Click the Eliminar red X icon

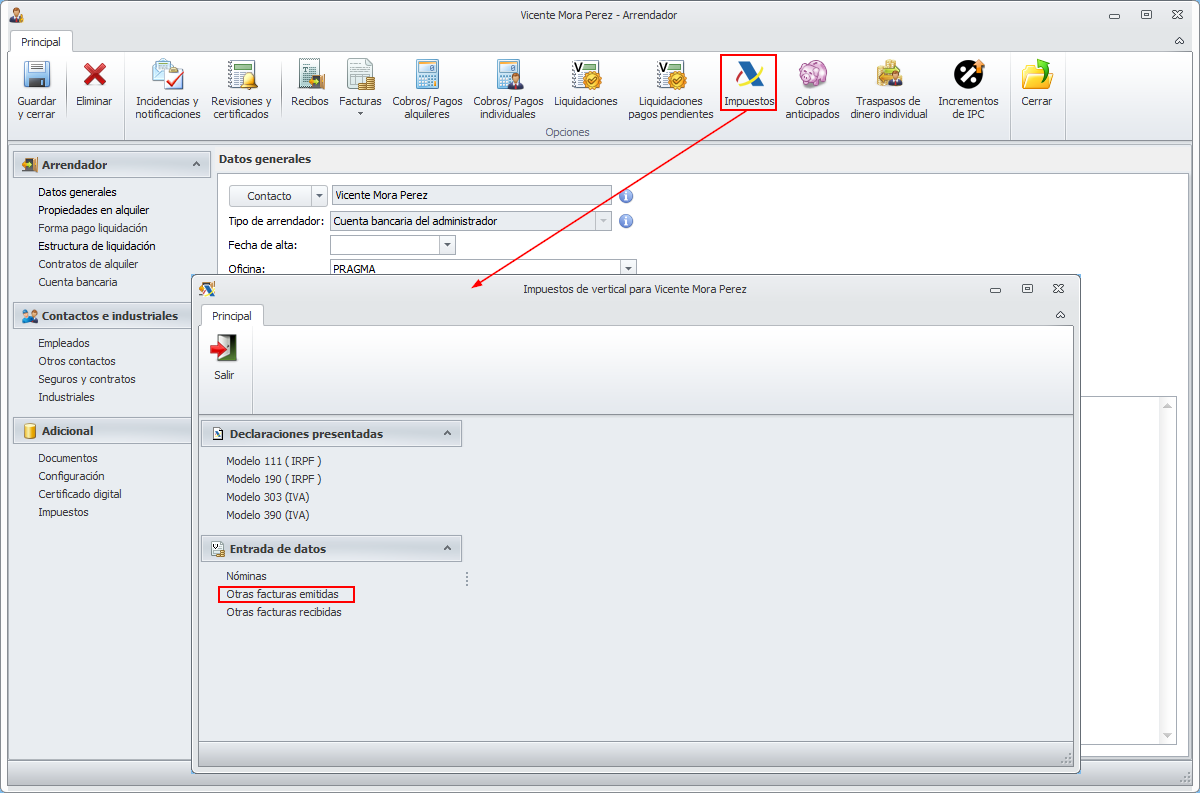pos(95,76)
